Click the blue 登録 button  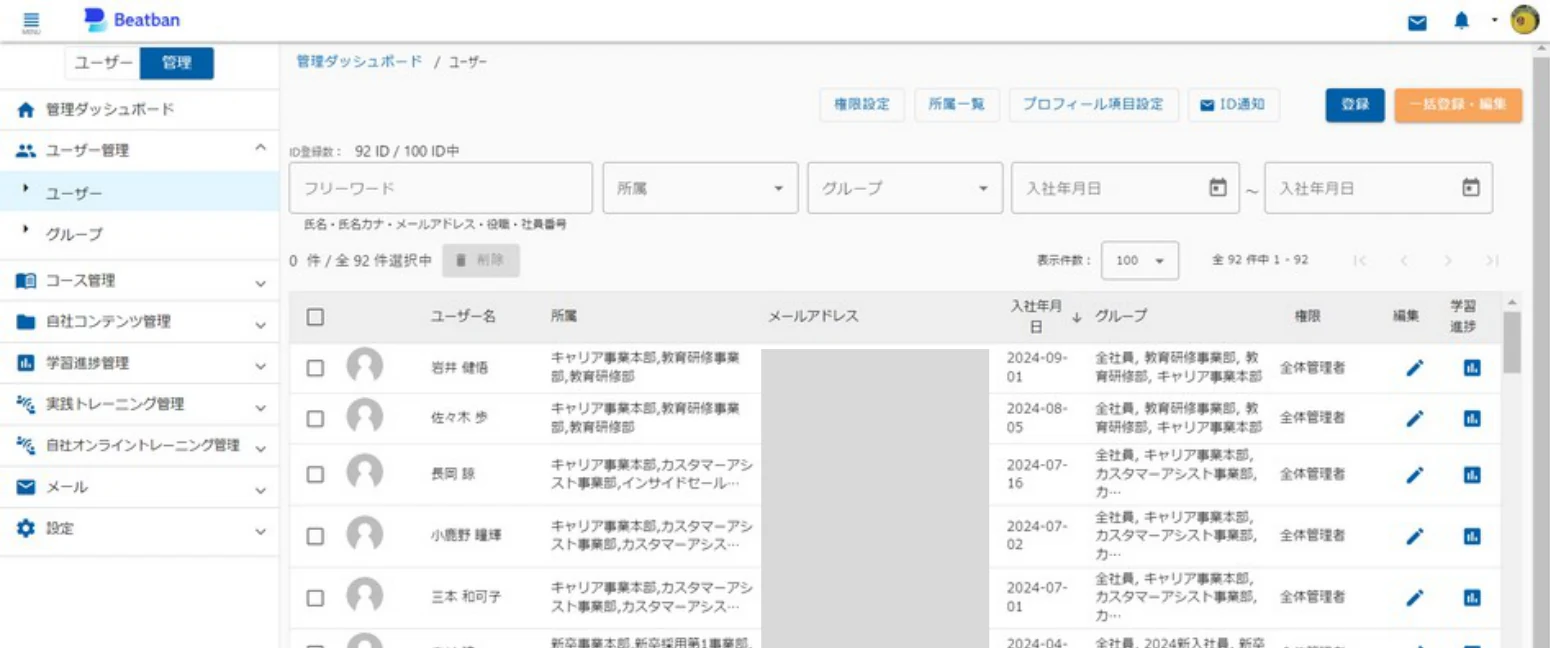pos(1355,104)
